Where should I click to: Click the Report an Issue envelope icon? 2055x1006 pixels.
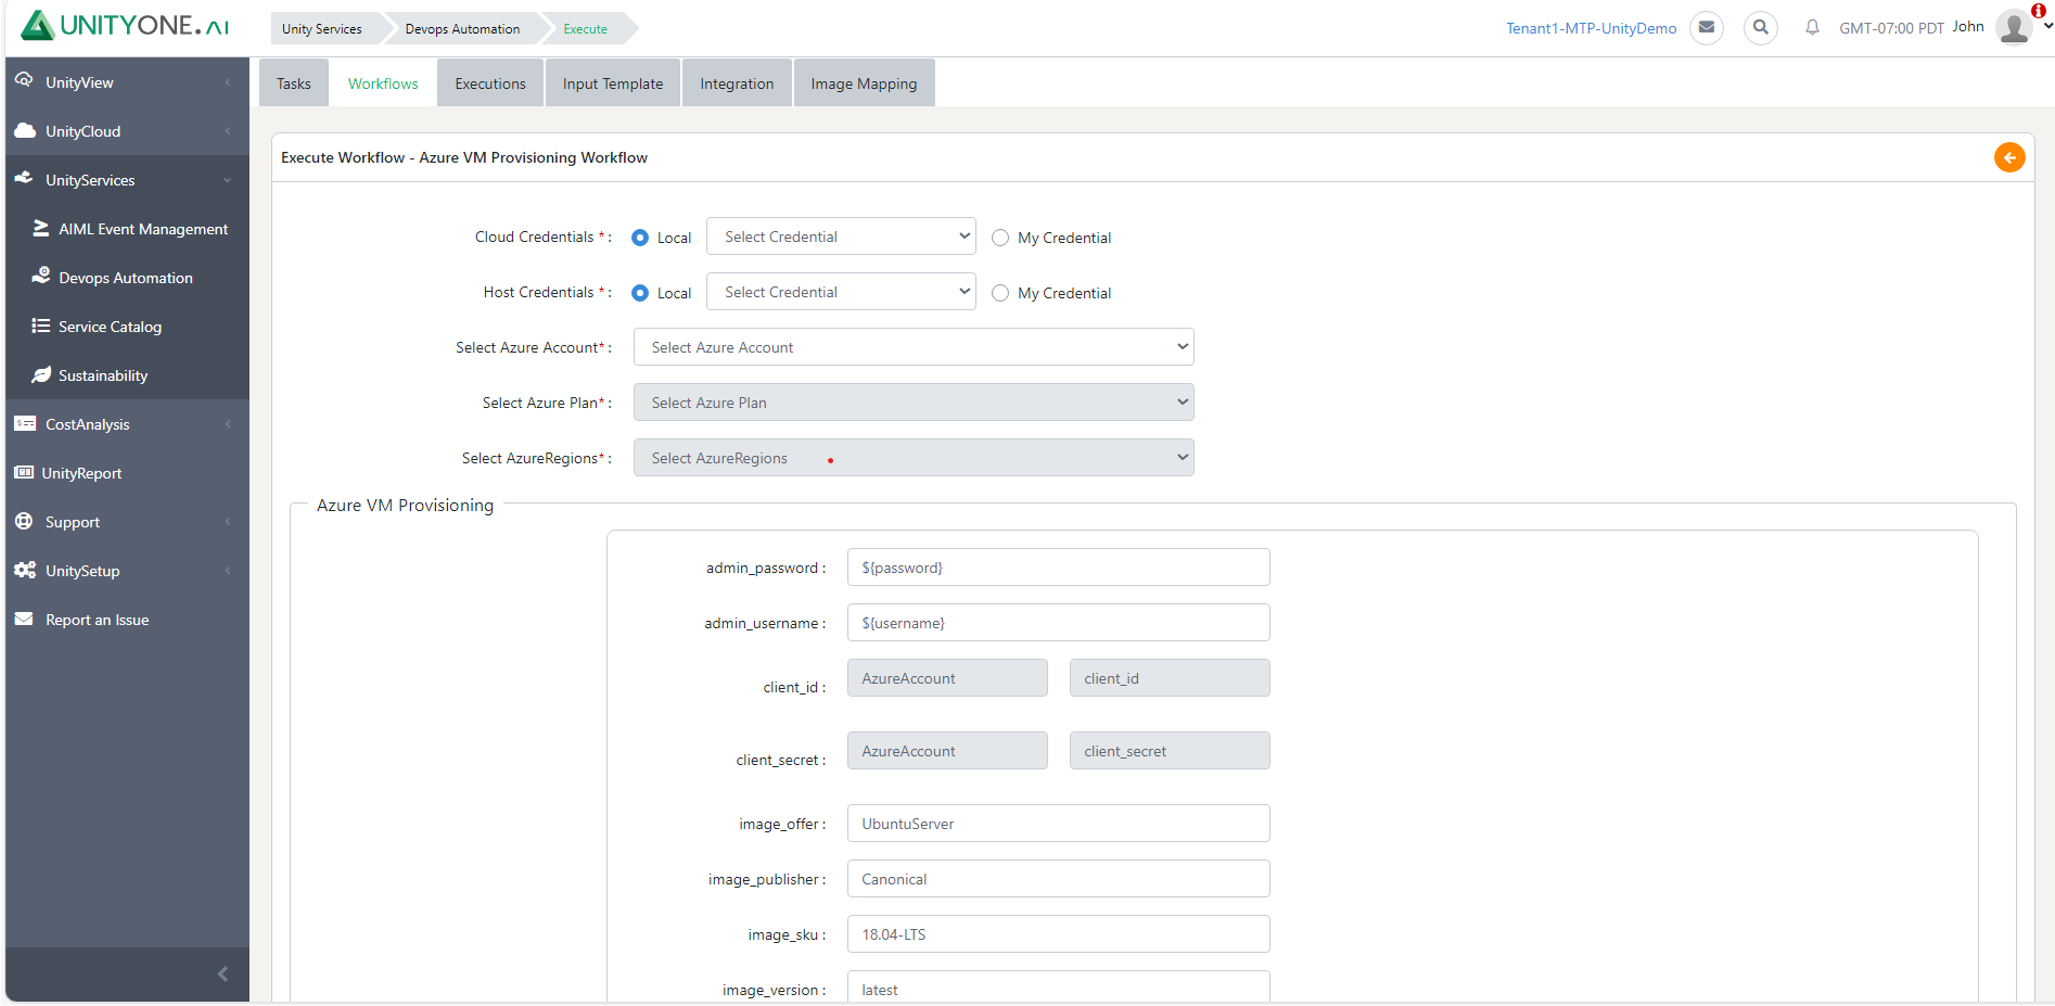(x=24, y=619)
